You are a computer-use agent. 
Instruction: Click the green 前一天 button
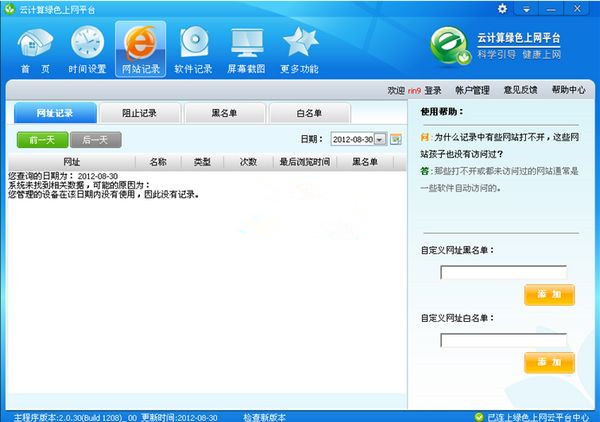(42, 139)
